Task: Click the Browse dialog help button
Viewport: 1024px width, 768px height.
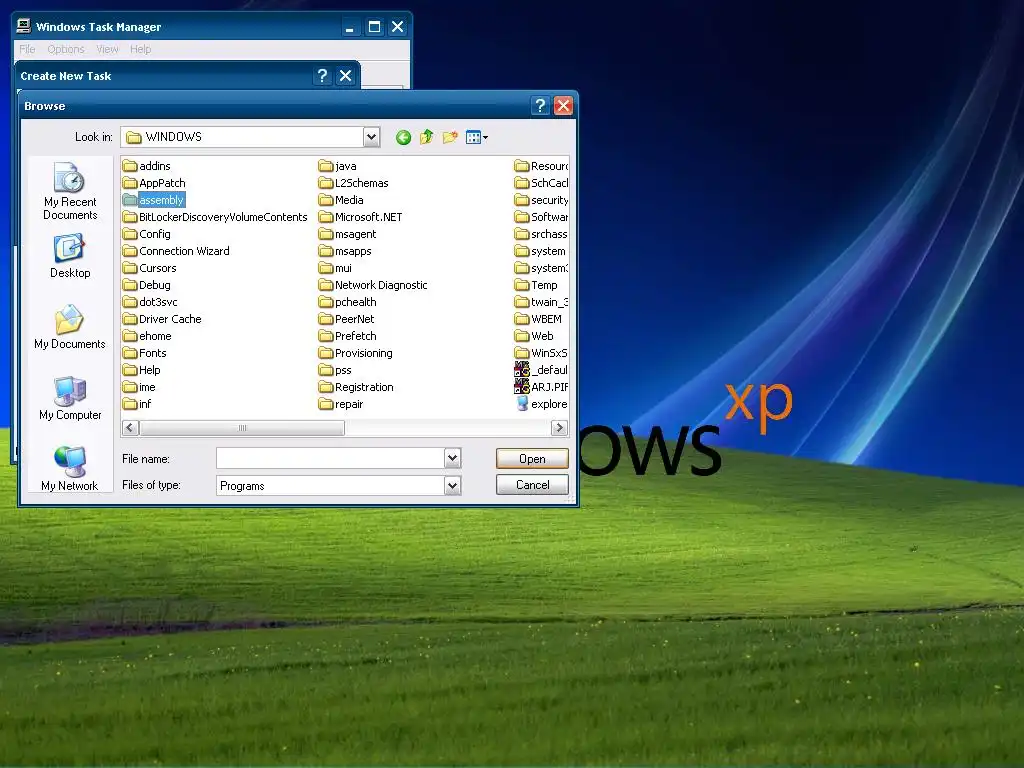Action: tap(540, 106)
